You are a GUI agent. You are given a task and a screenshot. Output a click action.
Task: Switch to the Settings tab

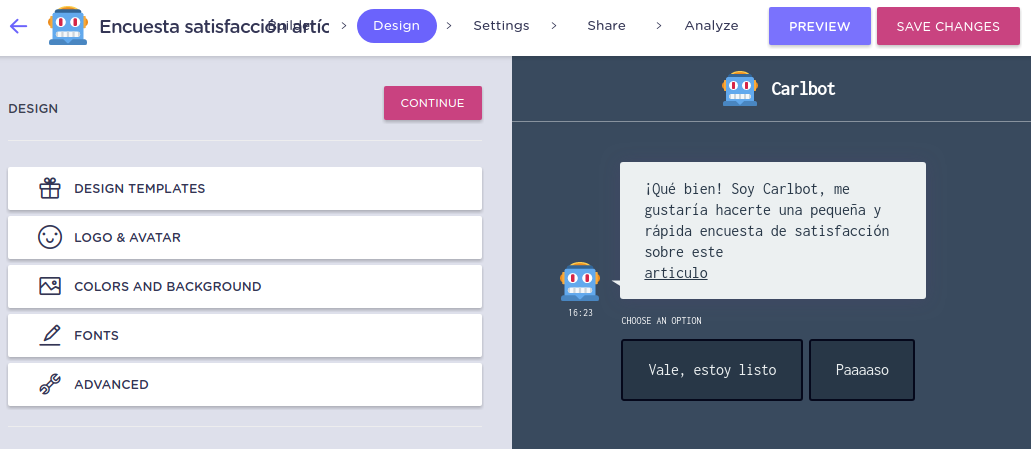coord(501,26)
